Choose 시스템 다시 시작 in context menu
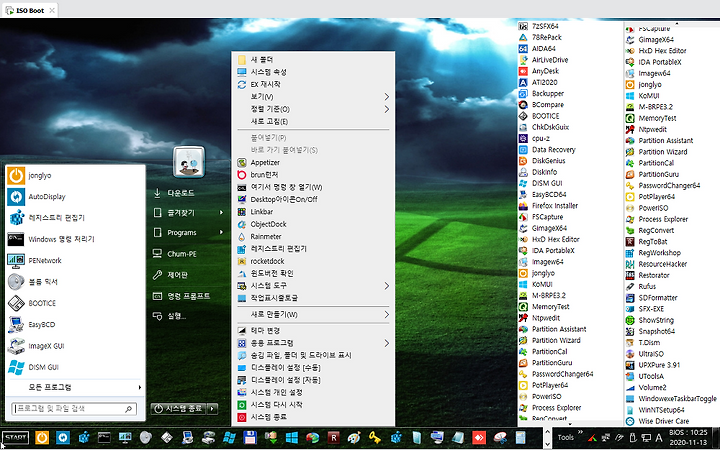This screenshot has height=450, width=720. pos(313,405)
